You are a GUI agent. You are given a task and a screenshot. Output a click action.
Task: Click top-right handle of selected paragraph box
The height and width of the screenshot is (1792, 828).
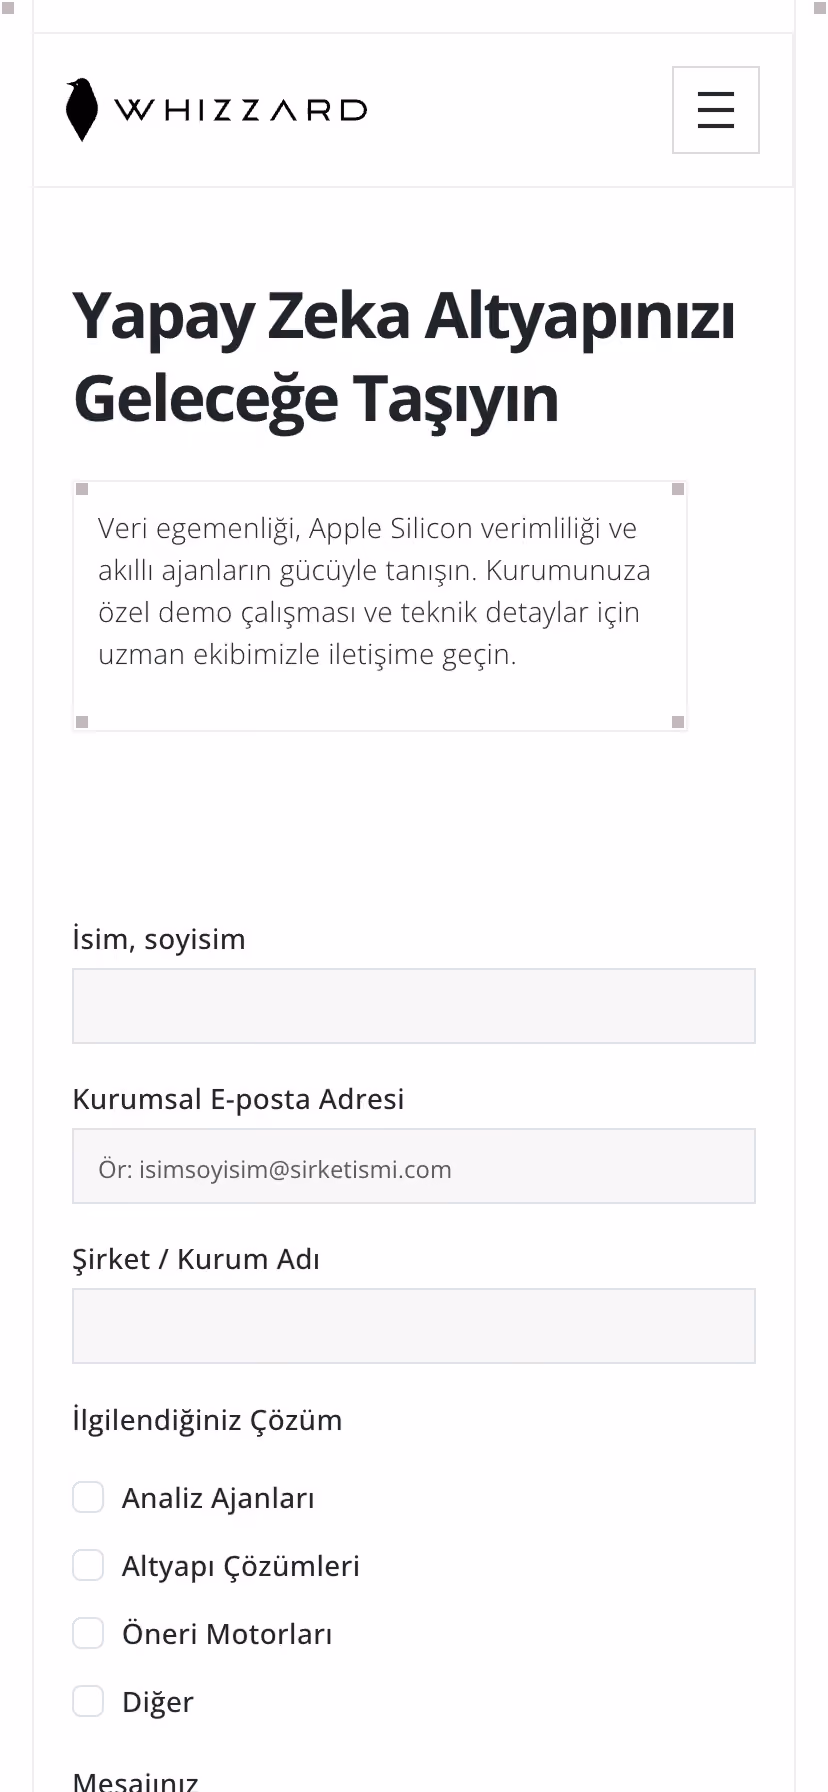[x=678, y=489]
